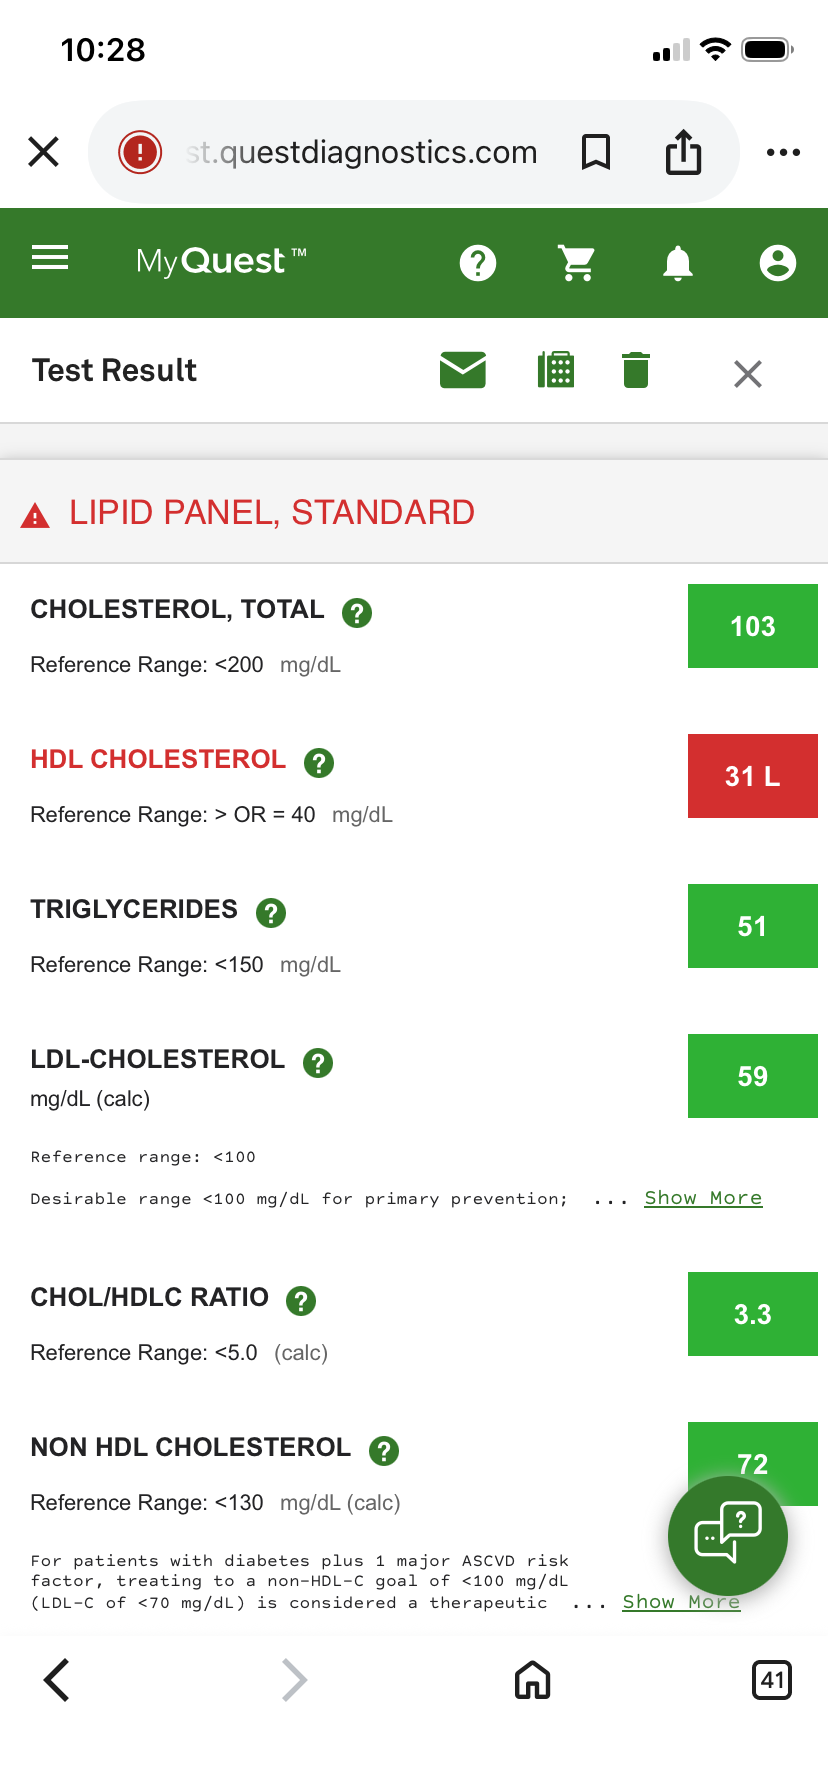Open the MyQuest hamburger menu
Image resolution: width=828 pixels, height=1792 pixels.
point(50,259)
